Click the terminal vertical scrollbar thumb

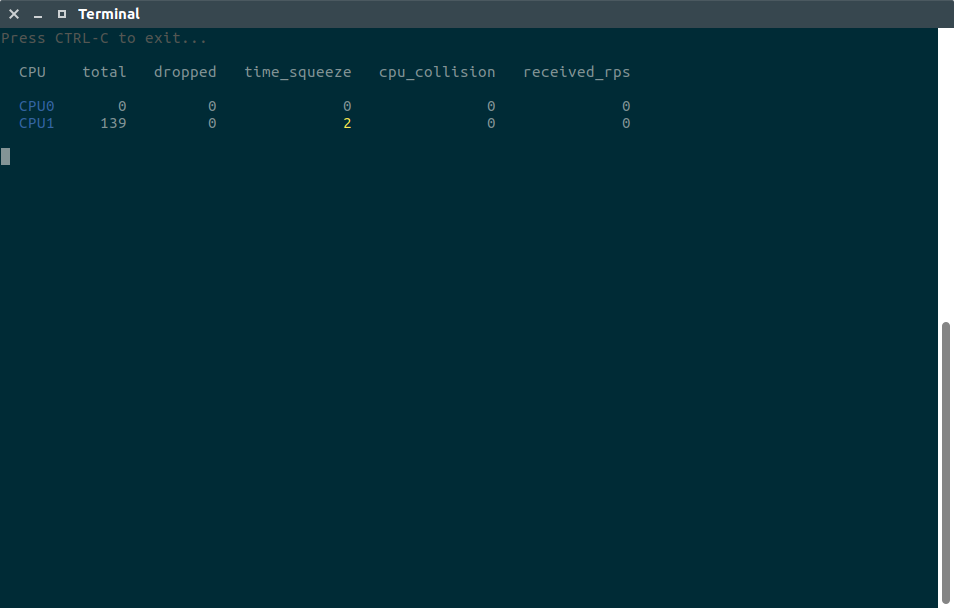[x=945, y=461]
